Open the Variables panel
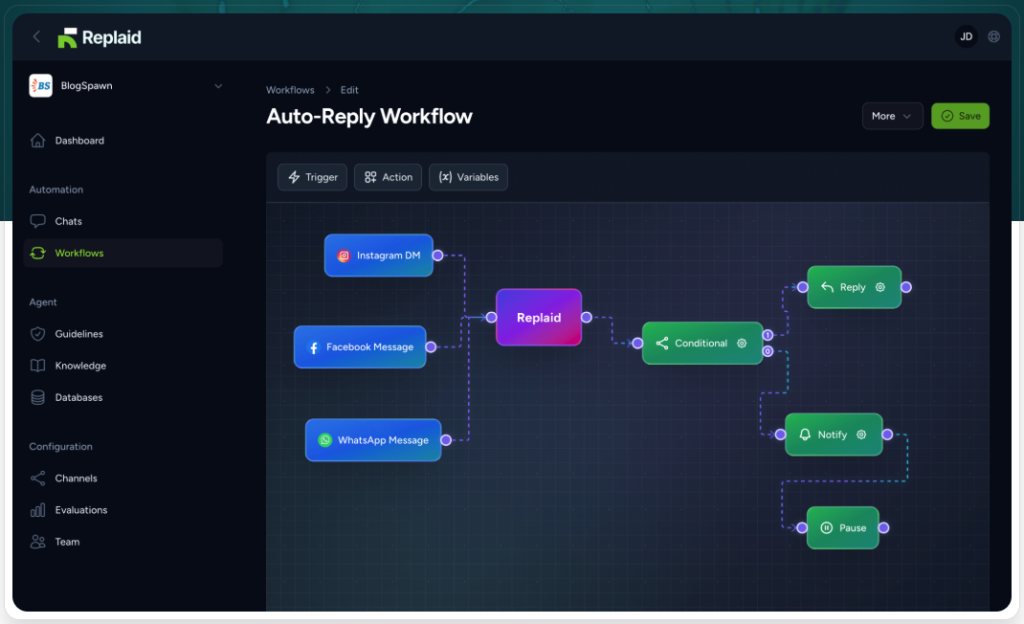1024x624 pixels. coord(468,177)
